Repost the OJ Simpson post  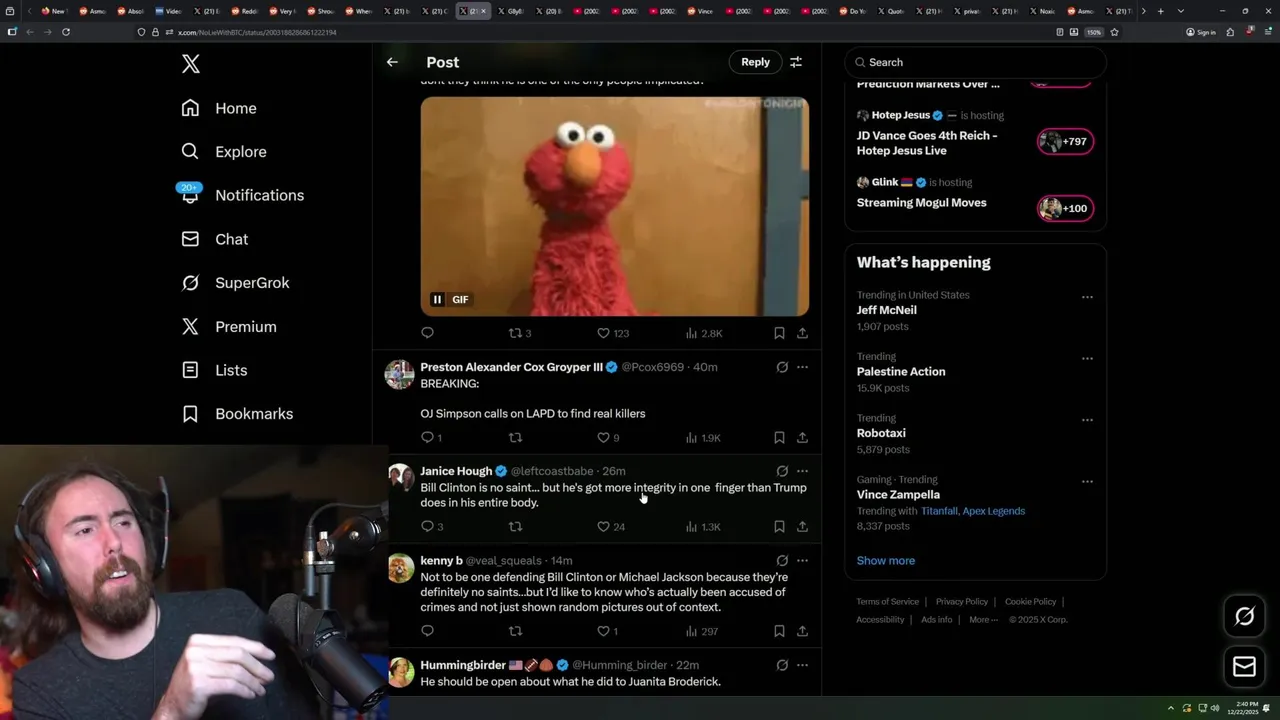(x=516, y=437)
